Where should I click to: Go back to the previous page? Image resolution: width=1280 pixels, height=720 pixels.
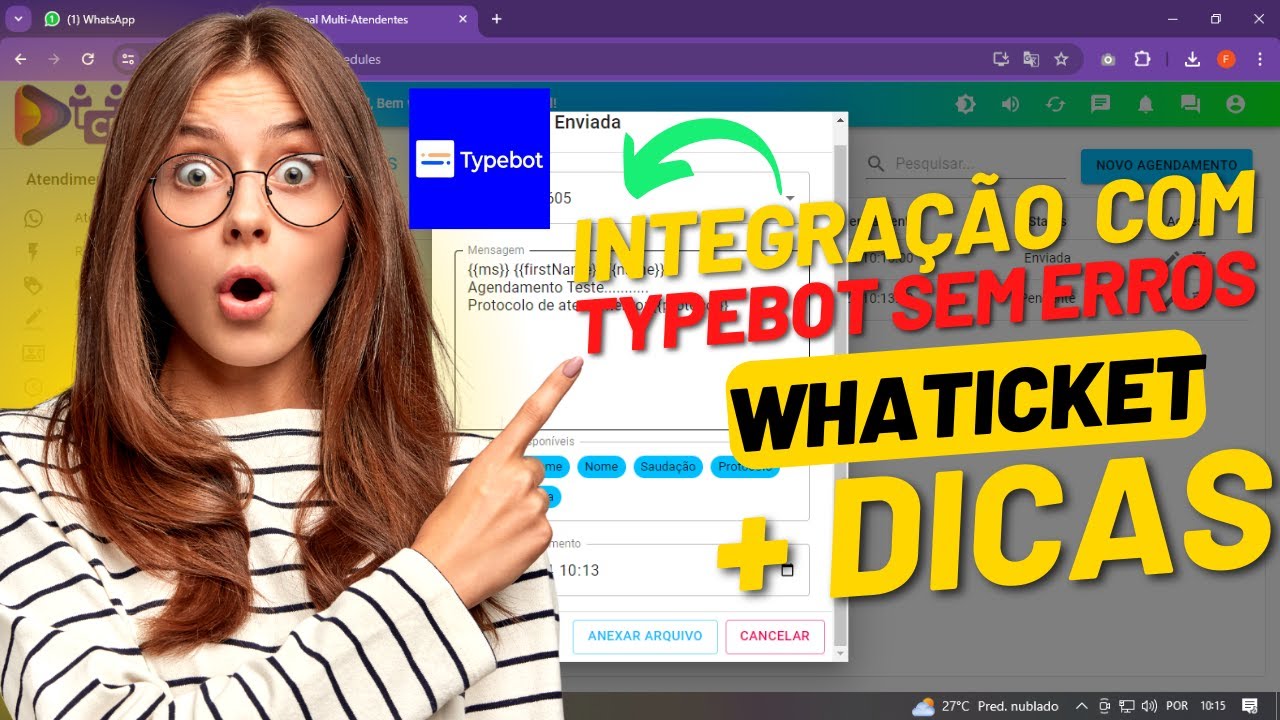pyautogui.click(x=21, y=59)
